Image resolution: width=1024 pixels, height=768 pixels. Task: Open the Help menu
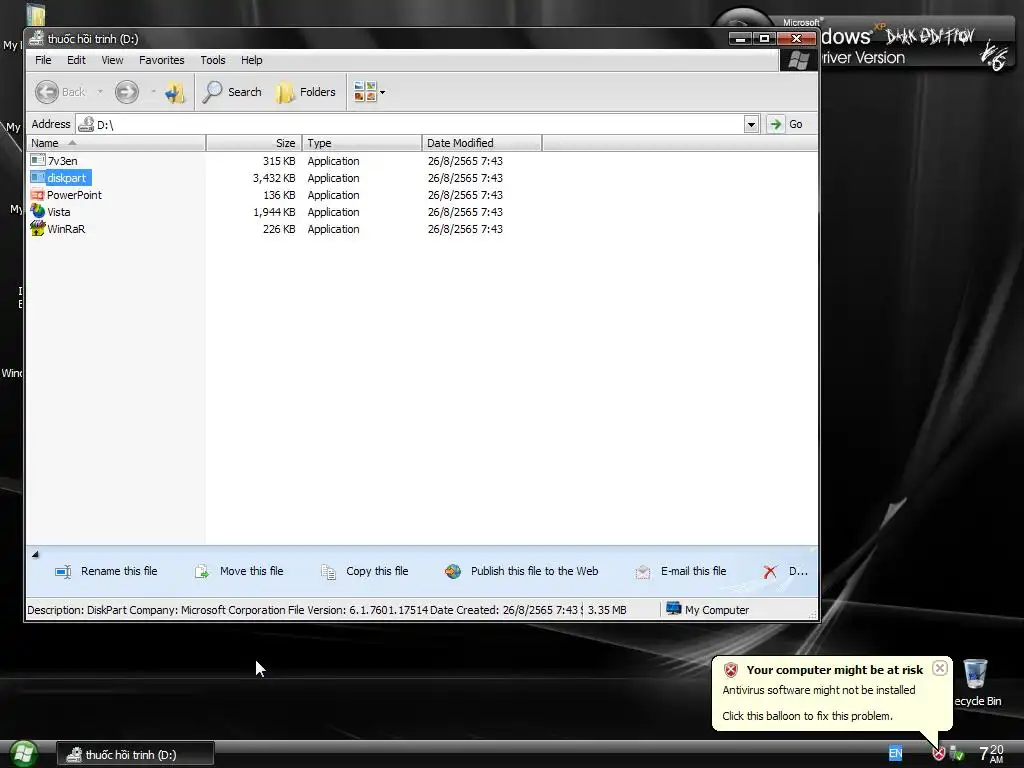pos(251,60)
